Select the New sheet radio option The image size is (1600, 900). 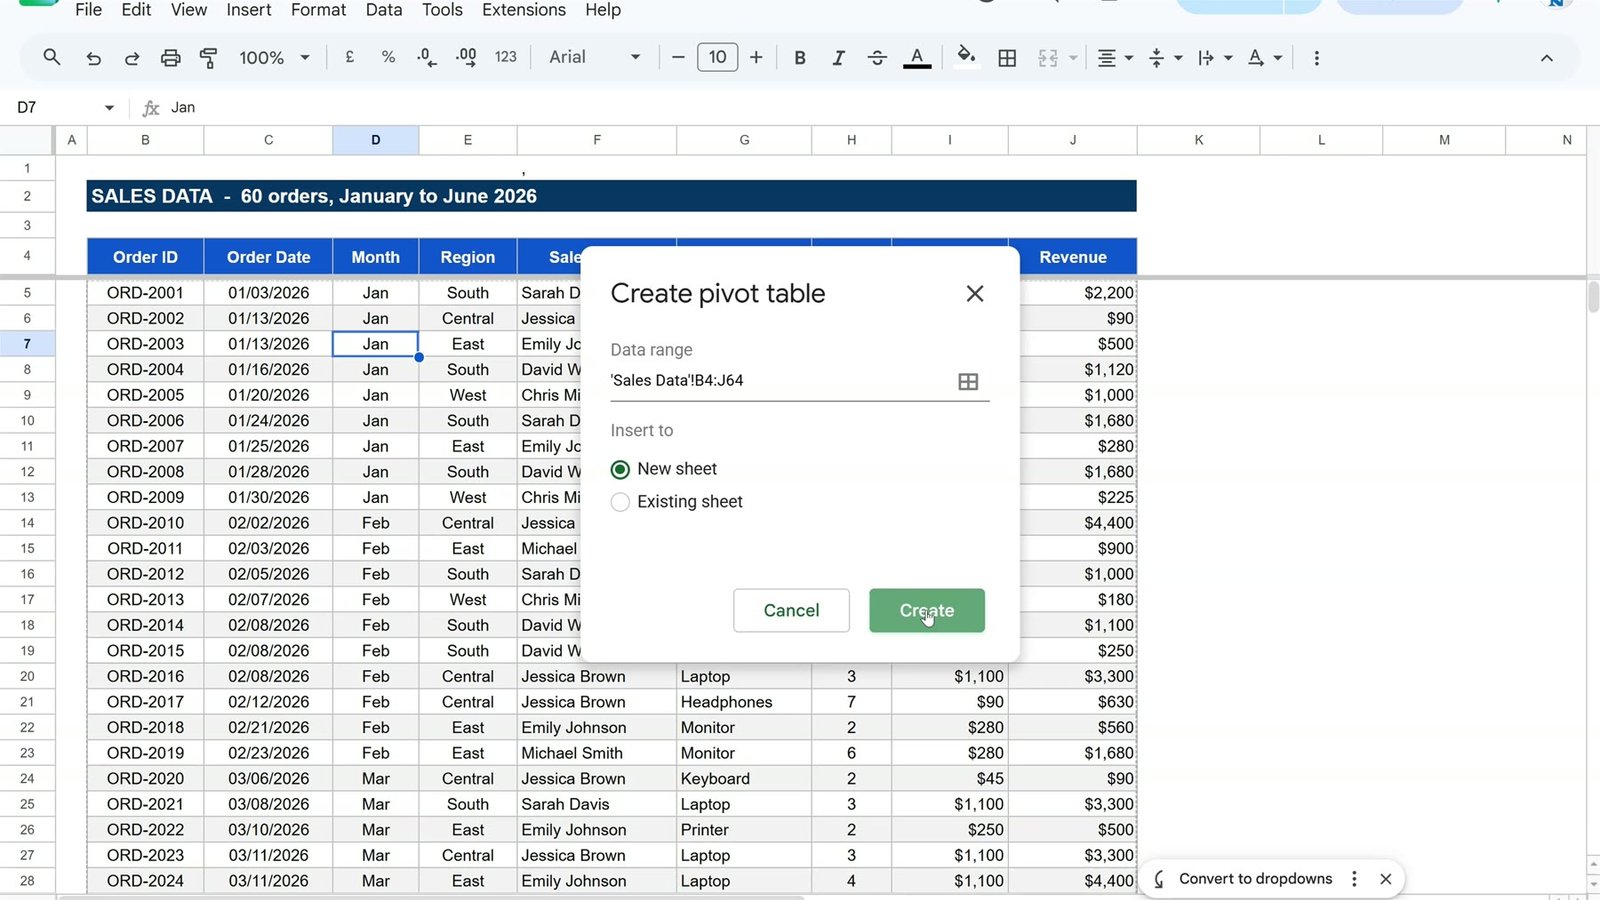pos(620,469)
